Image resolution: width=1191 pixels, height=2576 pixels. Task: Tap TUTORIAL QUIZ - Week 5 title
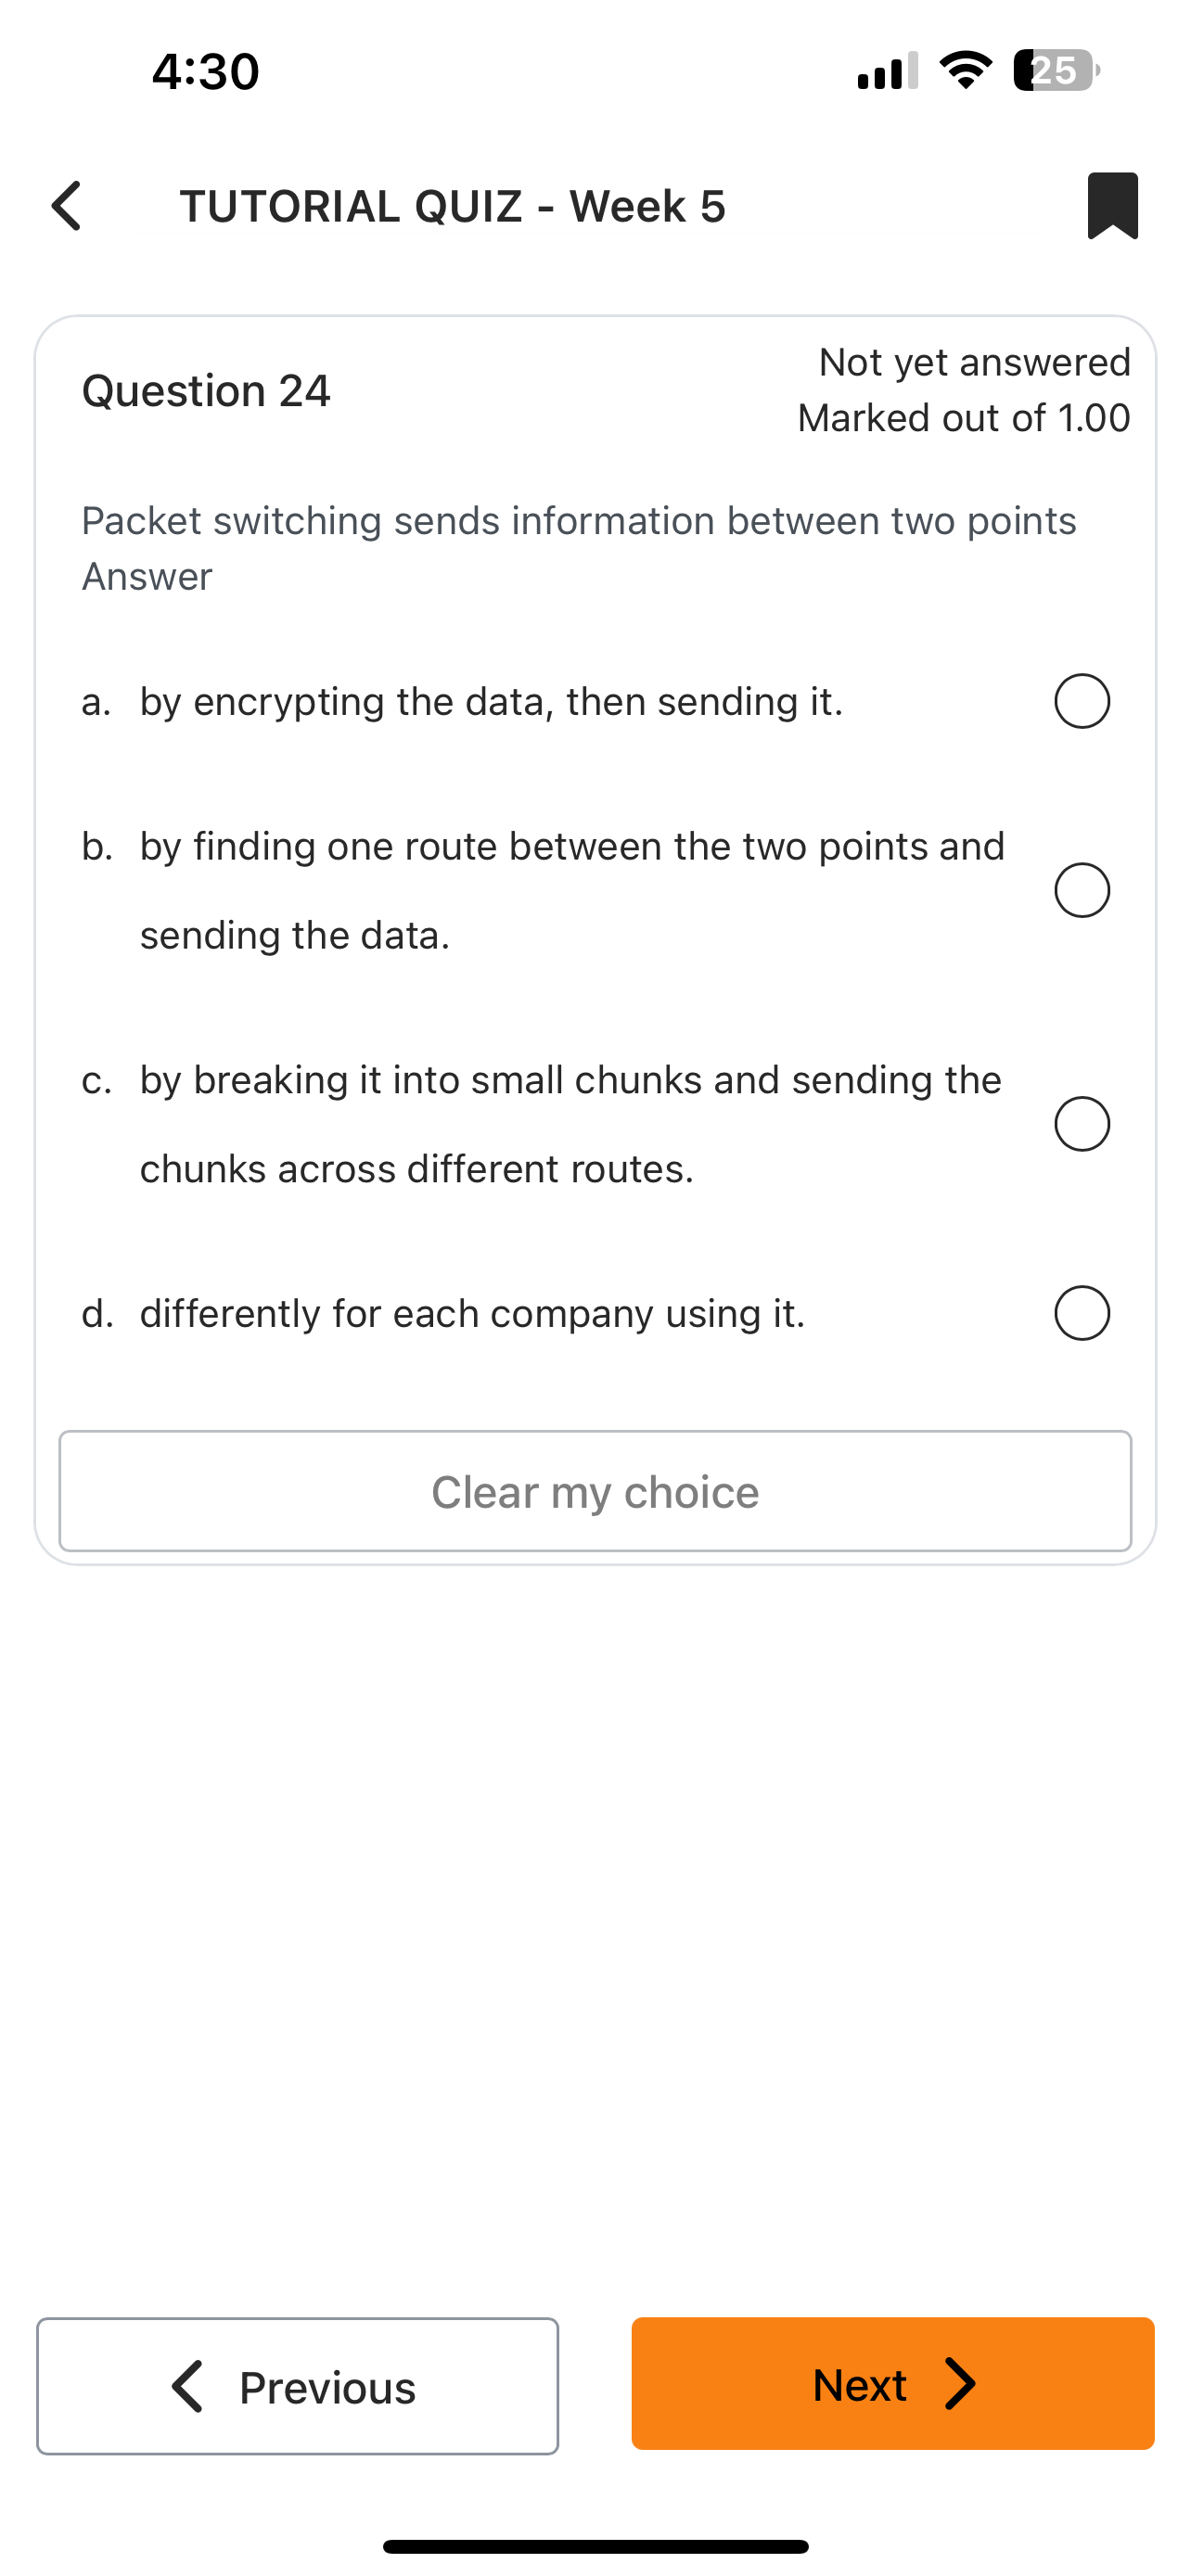[x=452, y=206]
